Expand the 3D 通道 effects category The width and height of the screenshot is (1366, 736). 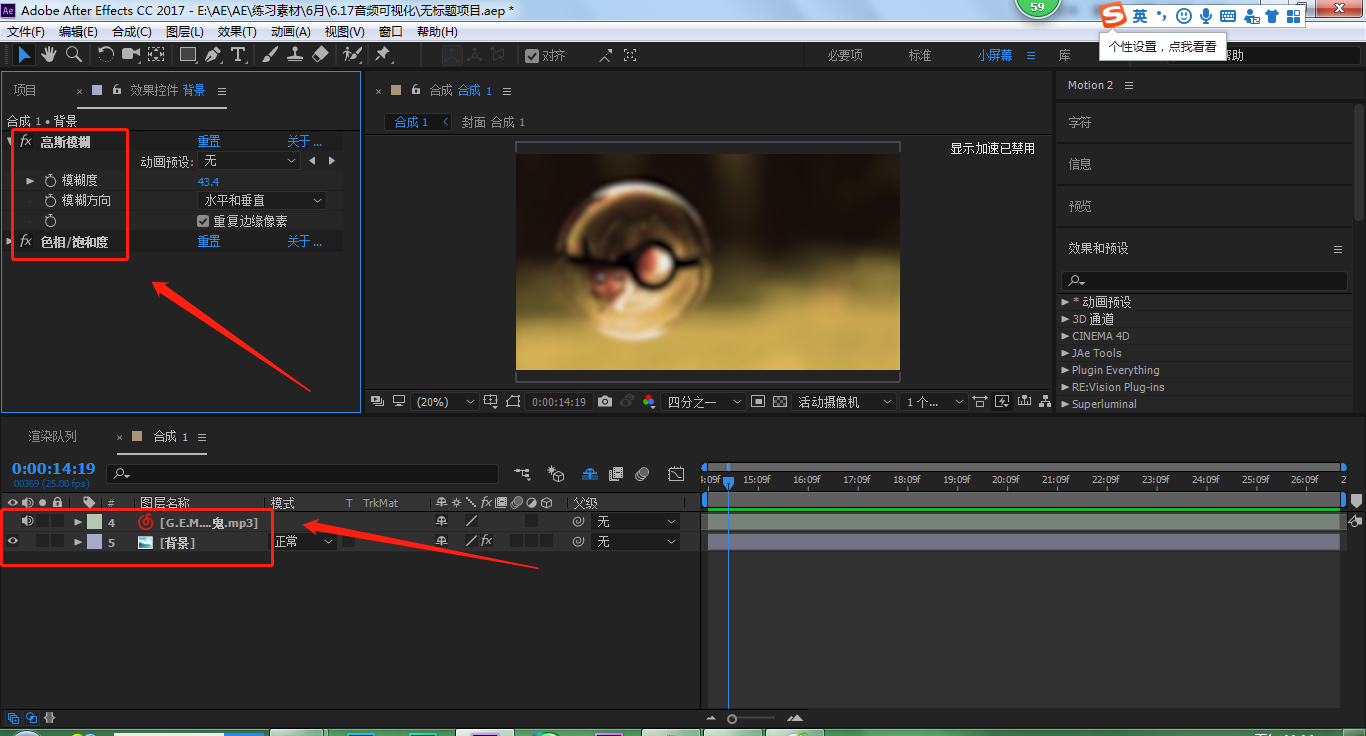(1065, 319)
